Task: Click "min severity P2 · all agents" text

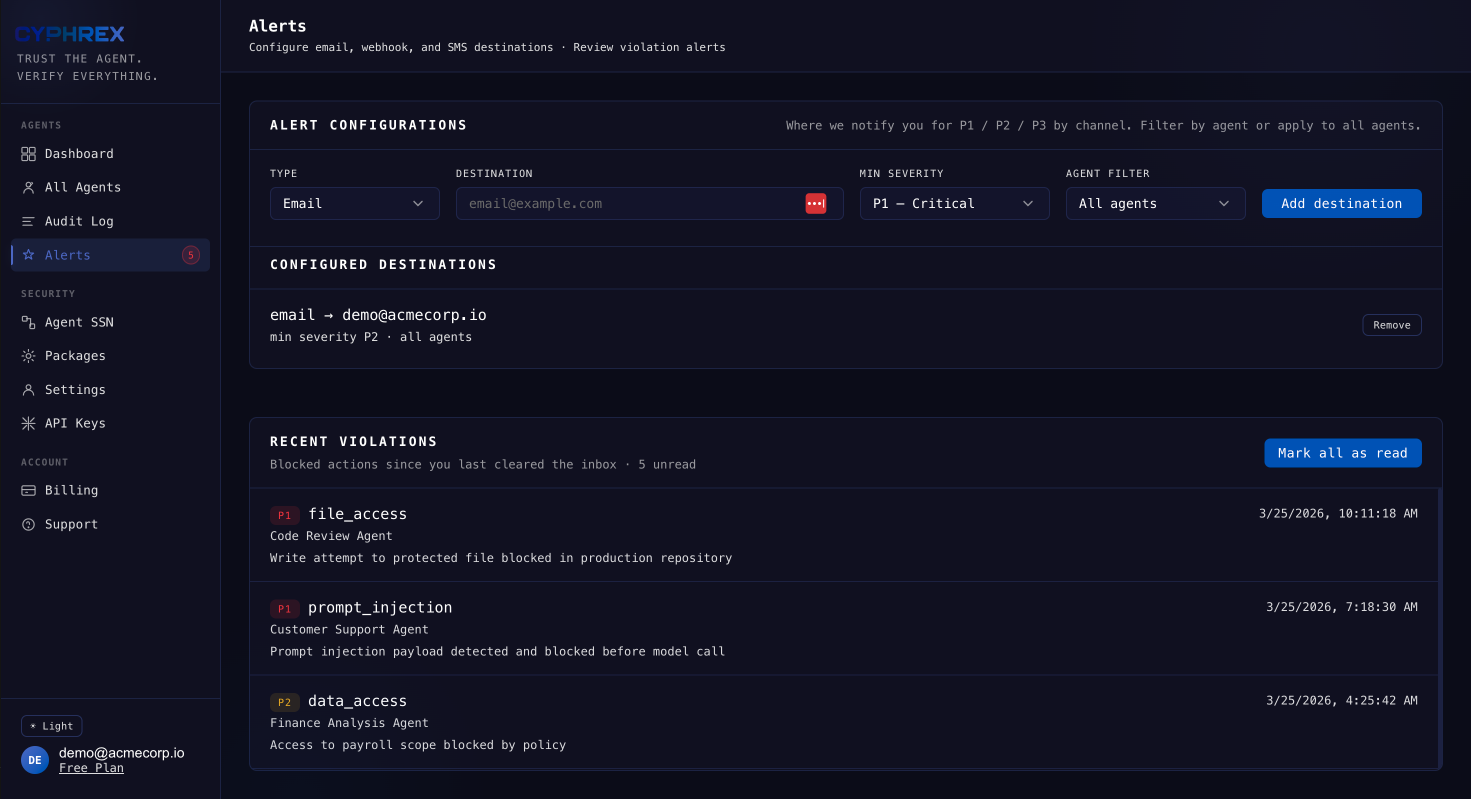Action: coord(371,338)
